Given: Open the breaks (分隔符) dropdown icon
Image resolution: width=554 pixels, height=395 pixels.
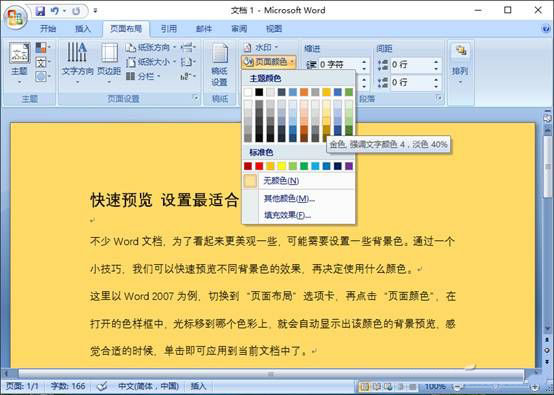Looking at the screenshot, I should 188,47.
